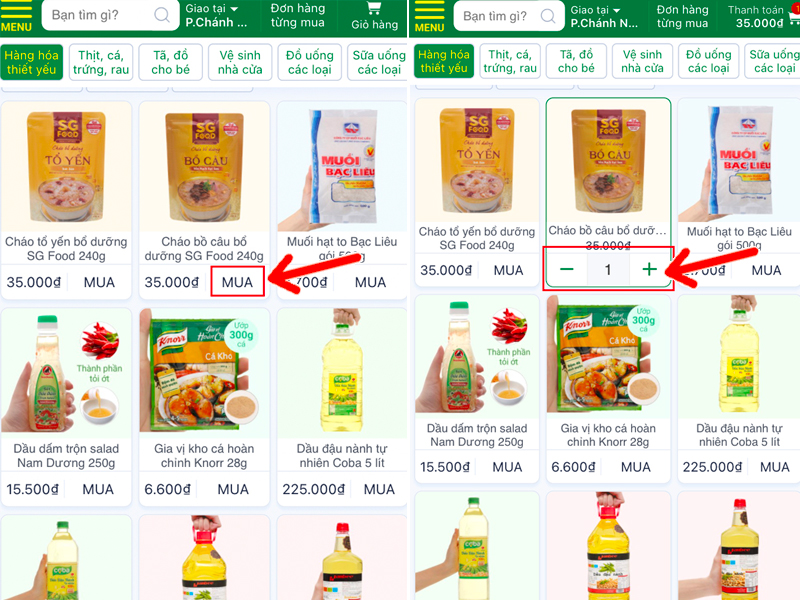Open the Vệ sinh nhà cửa tab in the right screenshot
This screenshot has height=600, width=800.
click(642, 61)
